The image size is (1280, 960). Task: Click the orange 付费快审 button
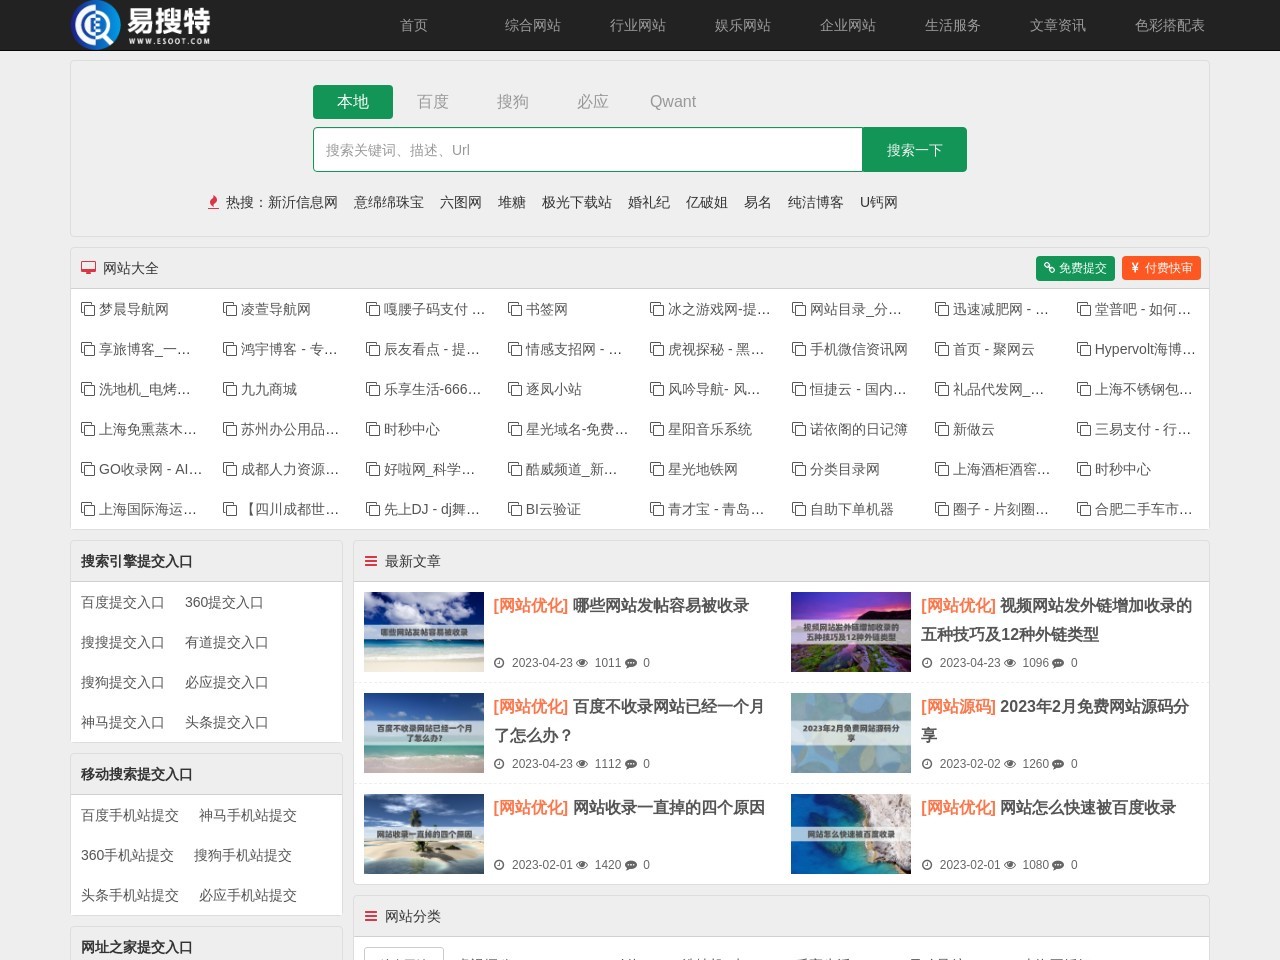(1161, 268)
